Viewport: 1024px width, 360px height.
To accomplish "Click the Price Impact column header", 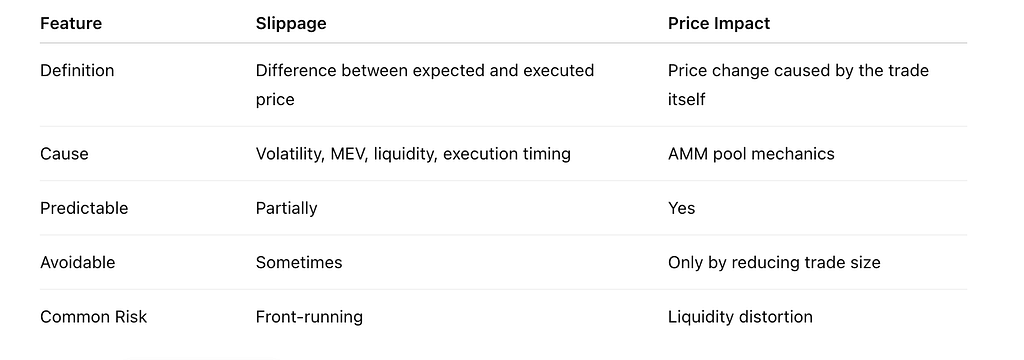I will (718, 24).
